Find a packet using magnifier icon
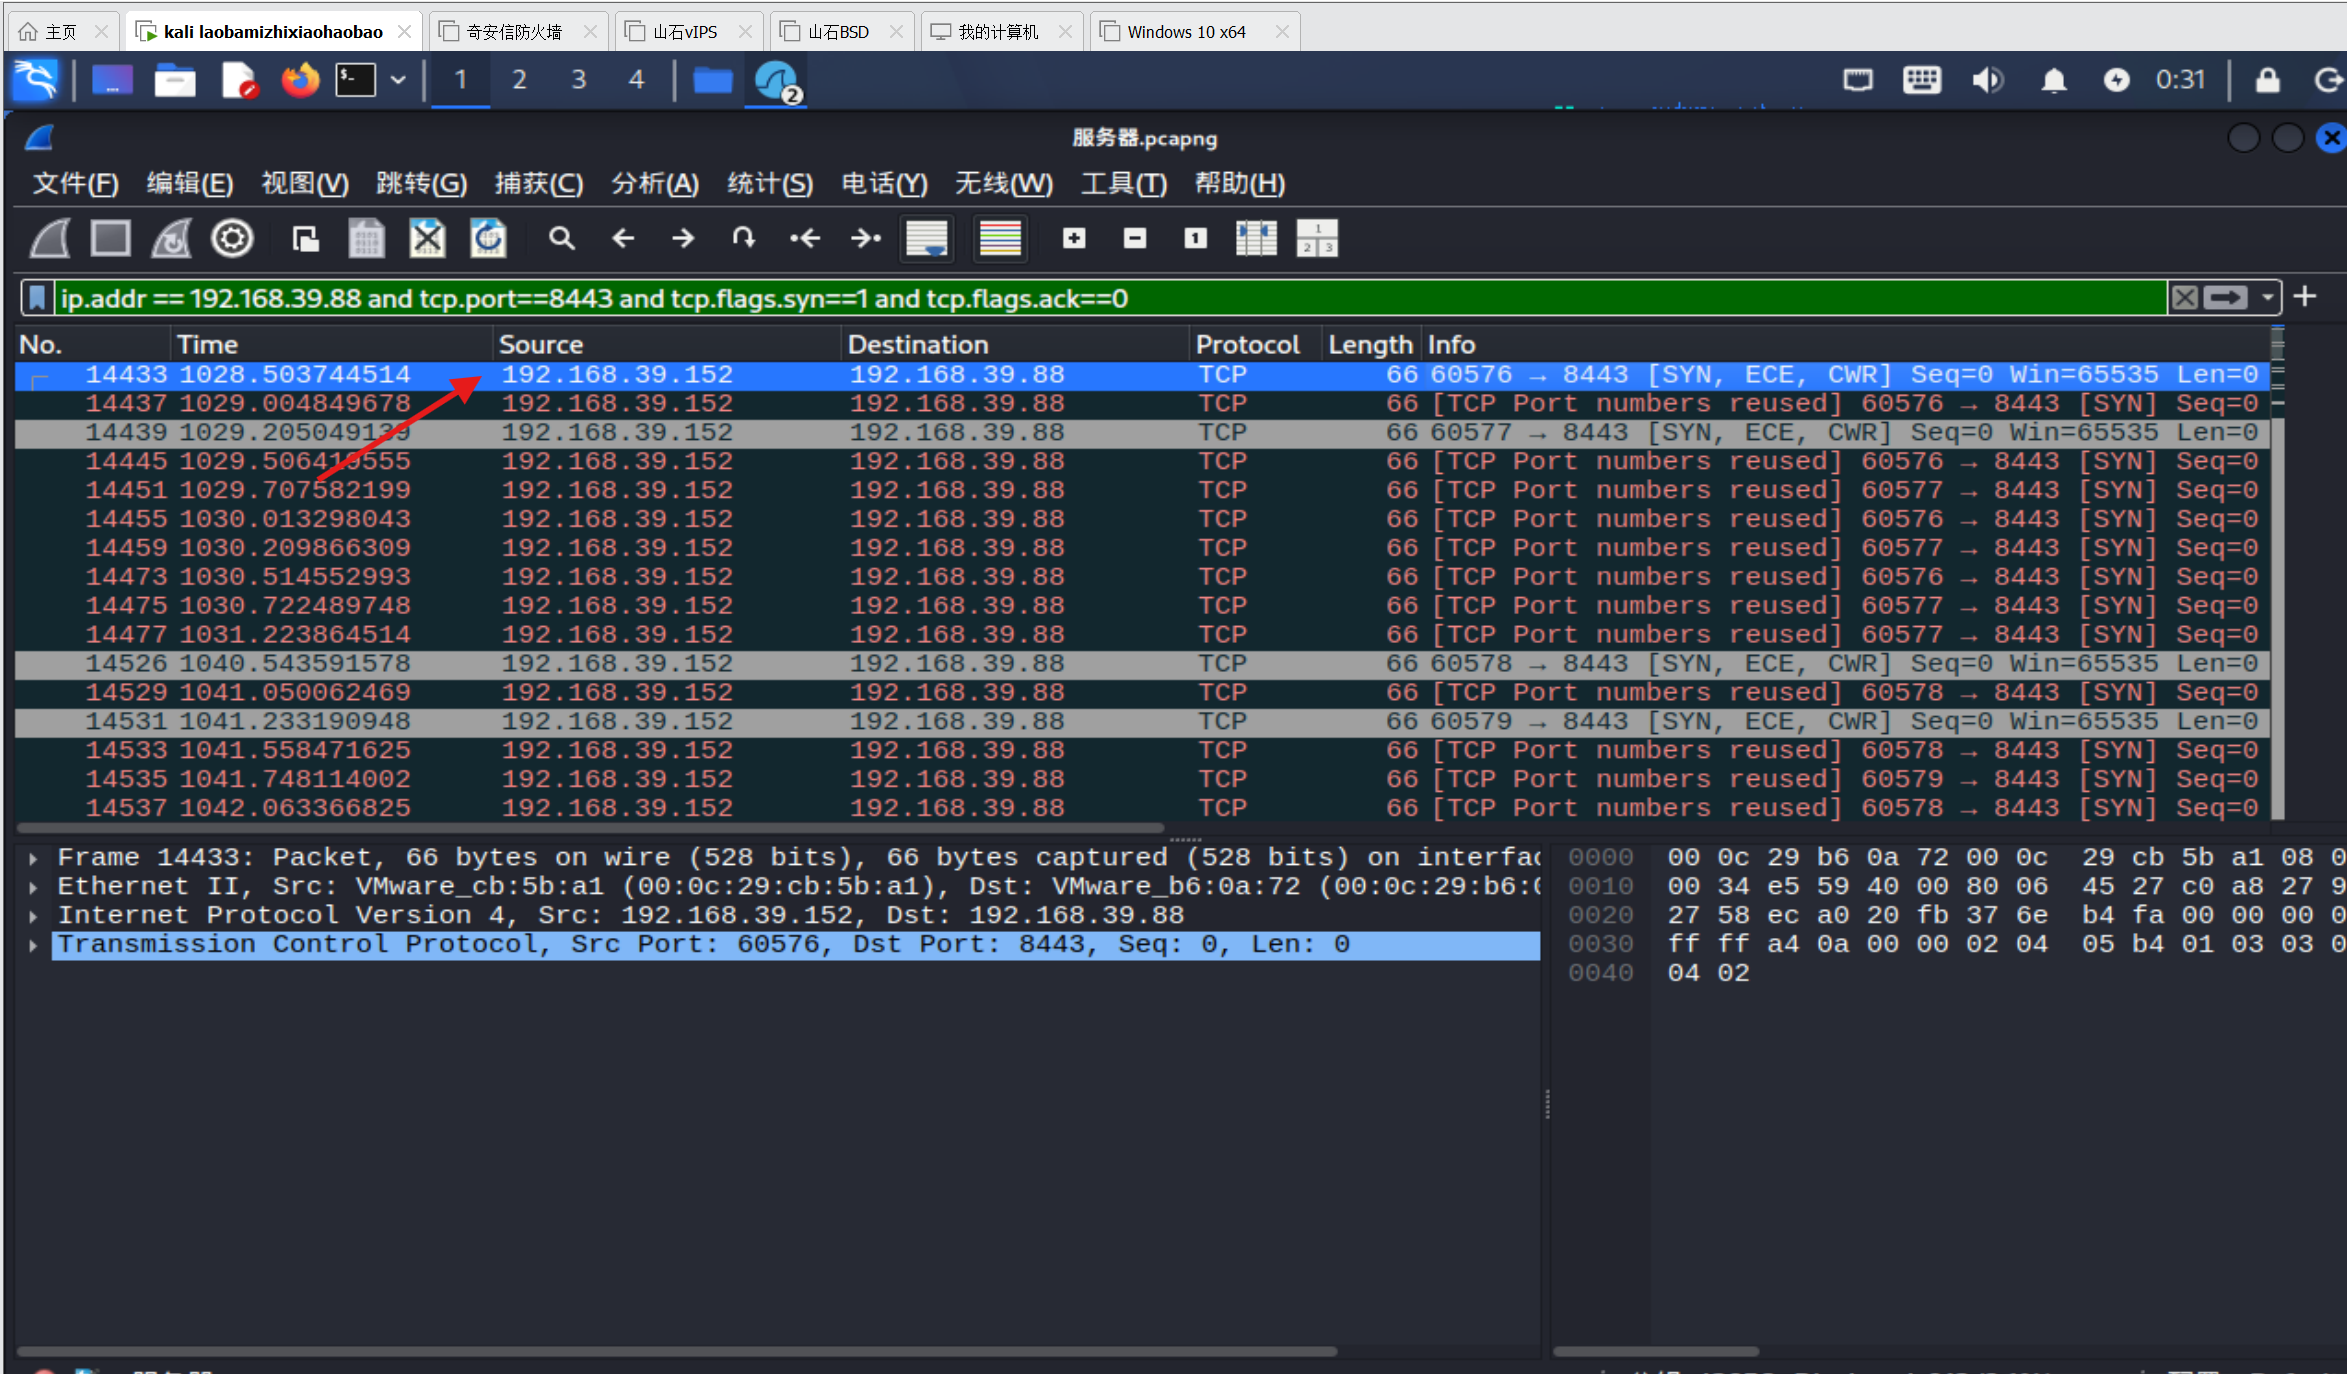 [562, 239]
